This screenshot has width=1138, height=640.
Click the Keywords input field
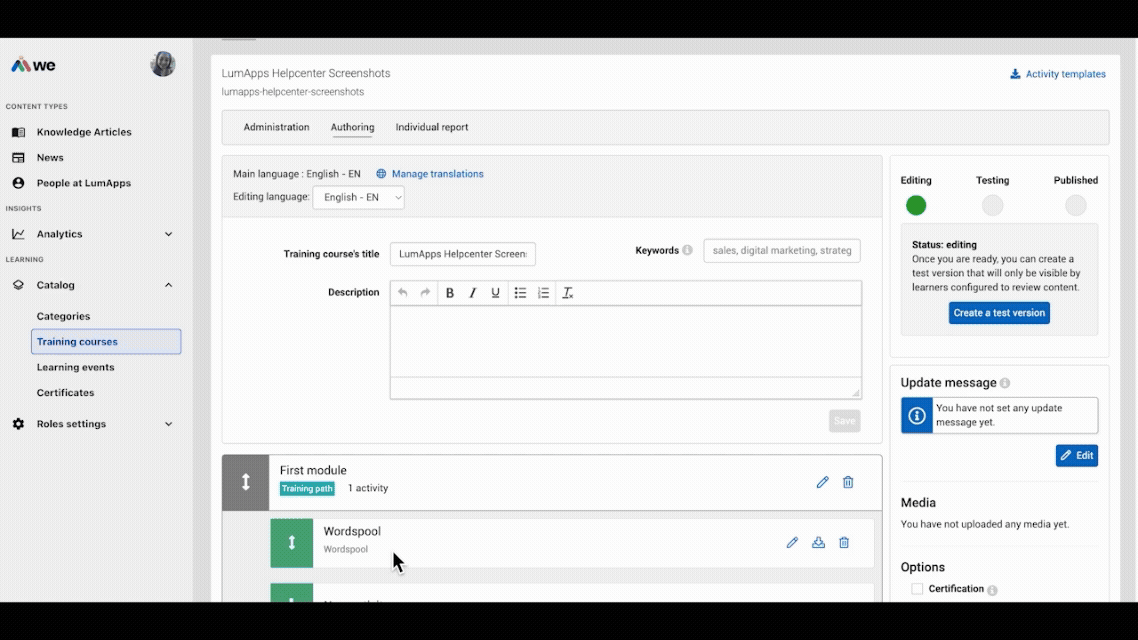coord(782,250)
